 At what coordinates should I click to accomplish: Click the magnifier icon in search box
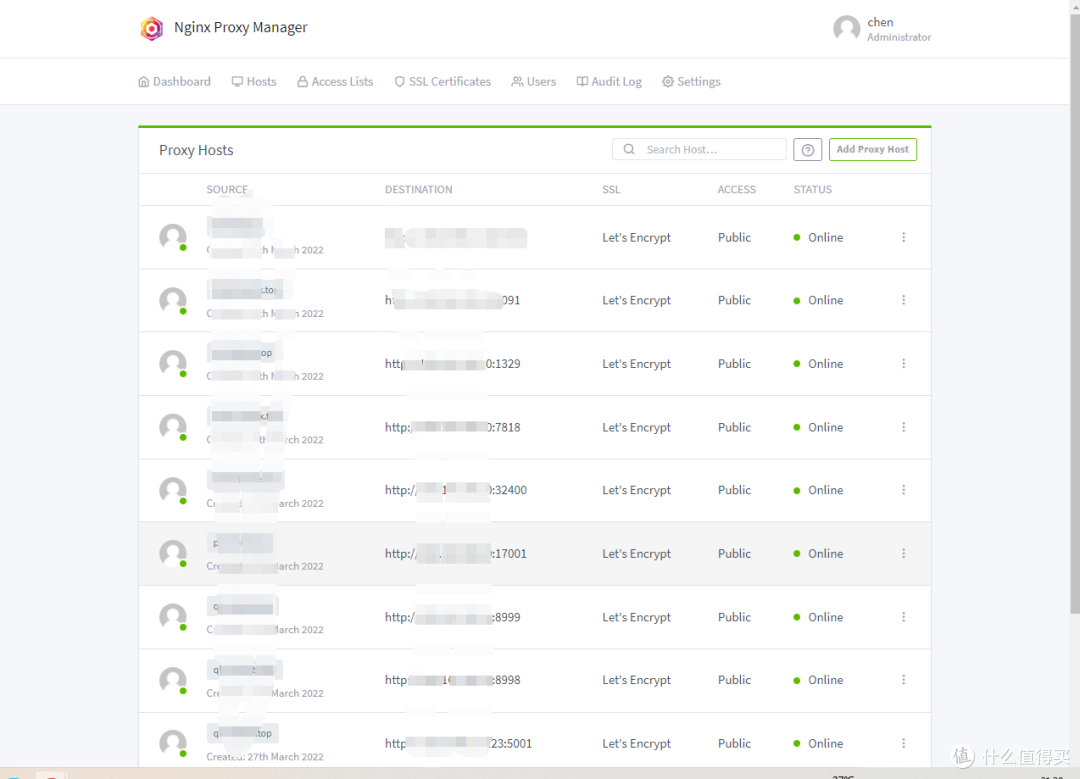coord(629,150)
